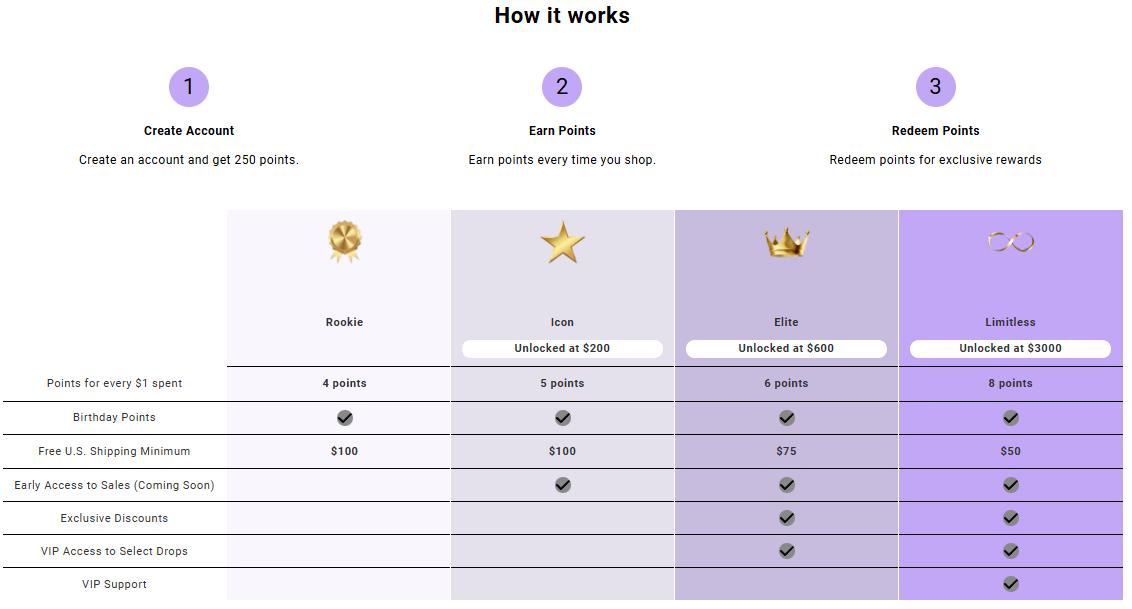The height and width of the screenshot is (609, 1132).
Task: Click the 'Unlocked at $3000' pill
Action: [1011, 349]
